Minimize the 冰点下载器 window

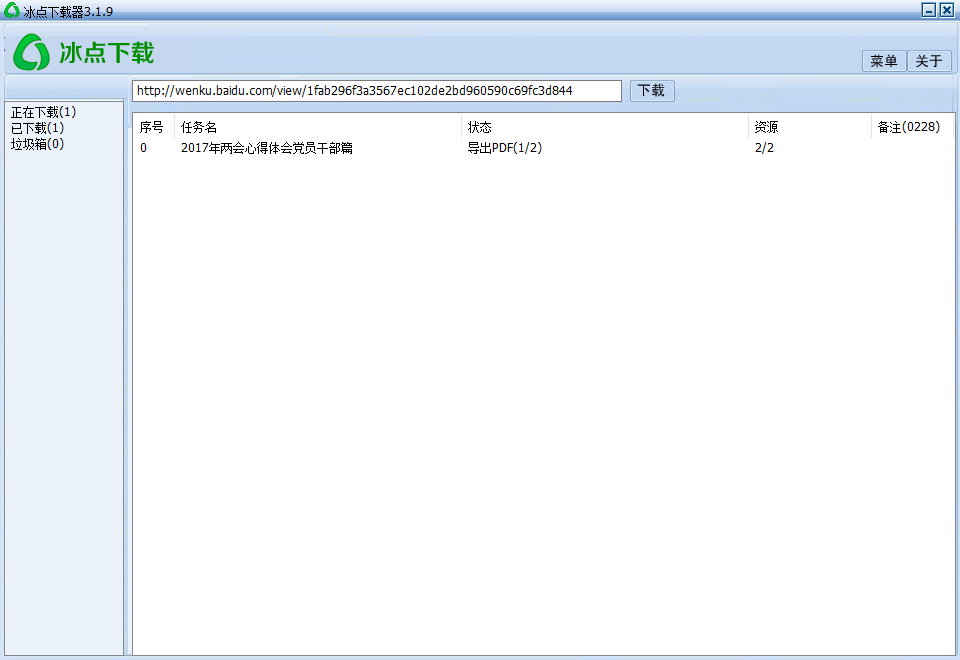pos(928,9)
